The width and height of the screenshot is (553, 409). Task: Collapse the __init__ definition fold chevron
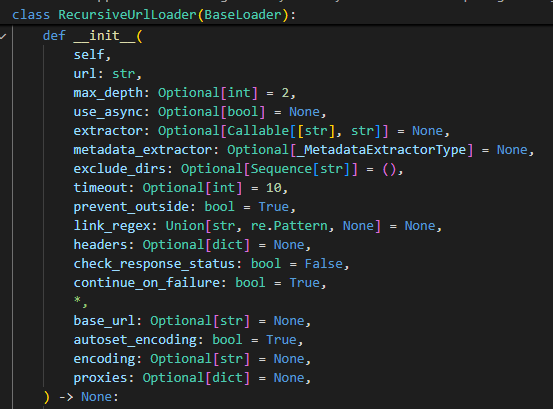coord(3,36)
